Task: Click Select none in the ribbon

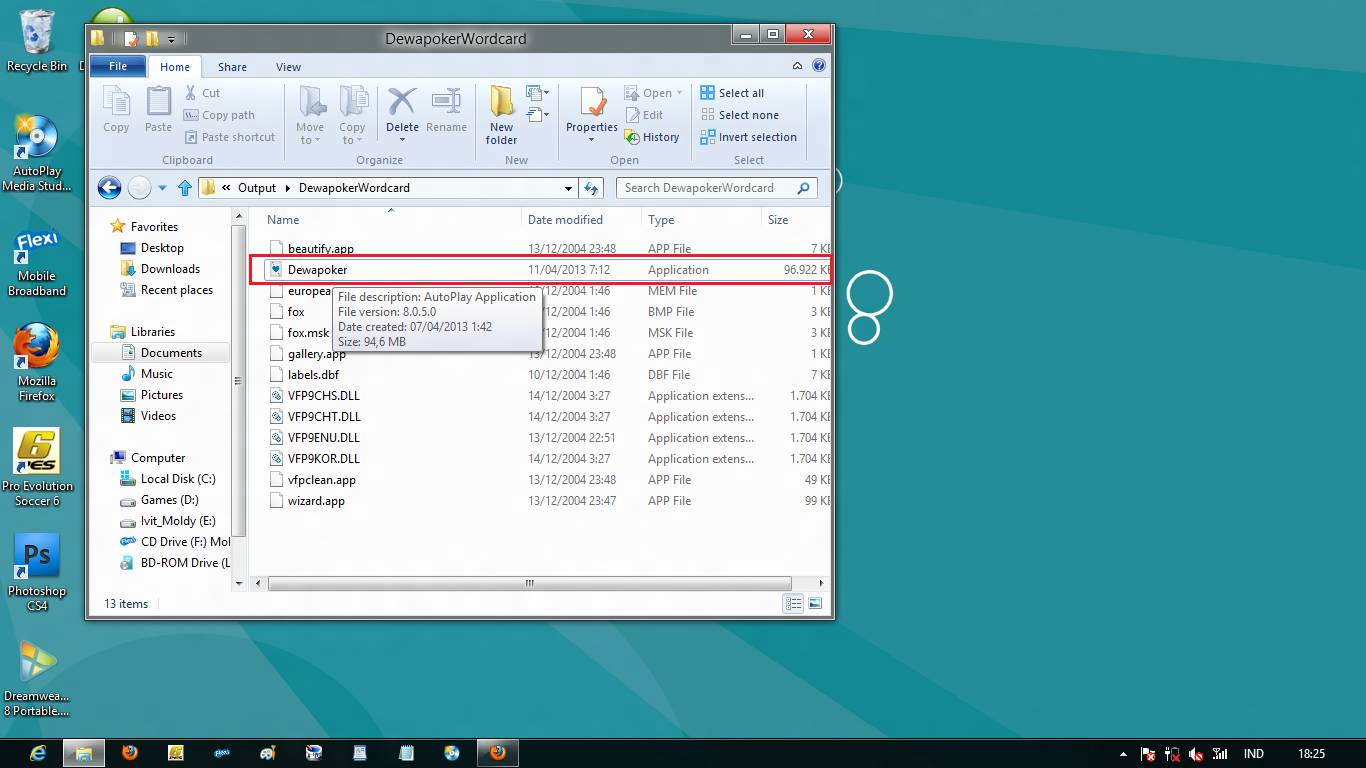Action: tap(739, 115)
